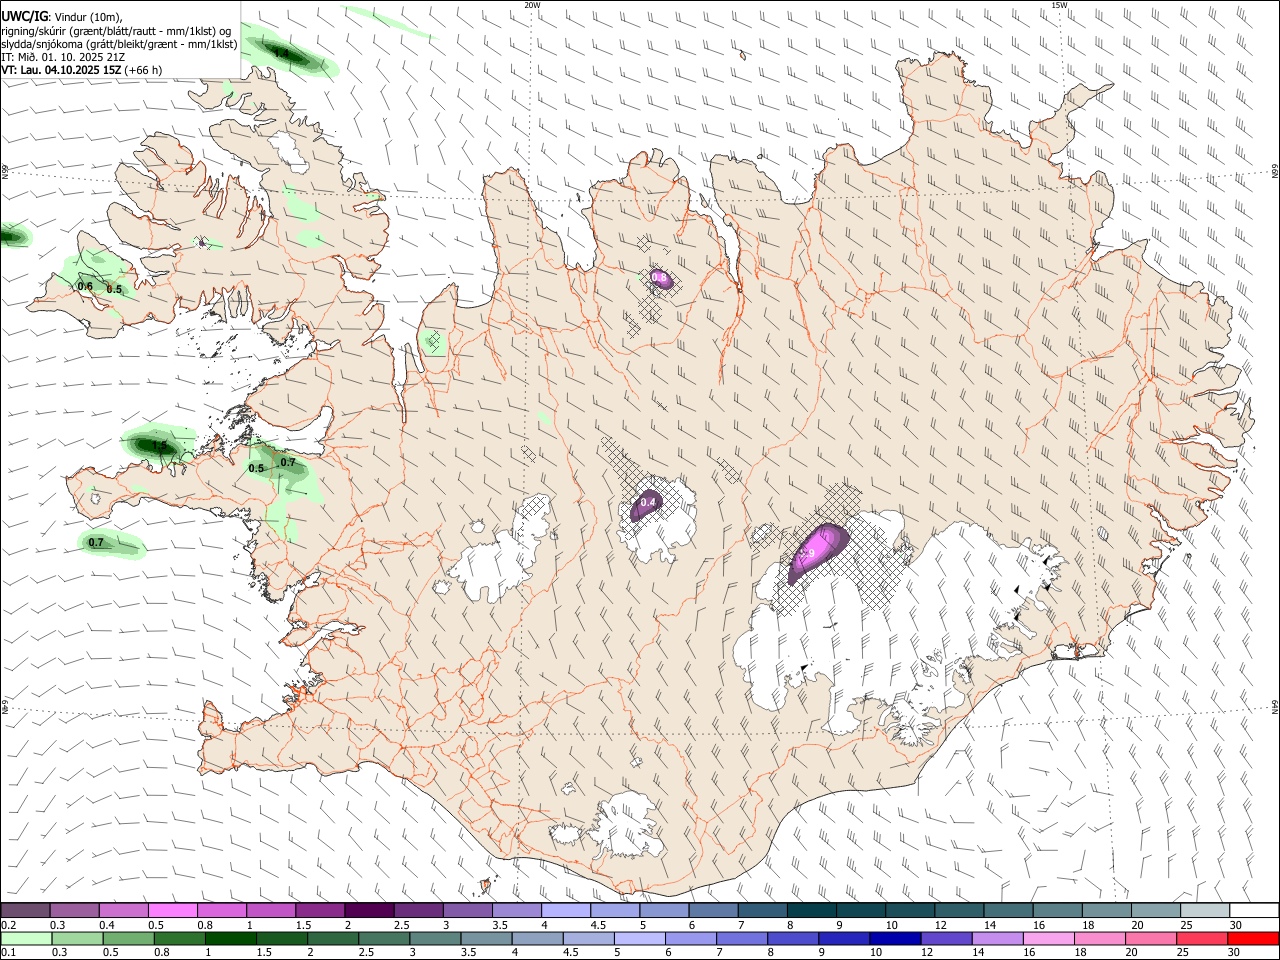Pick the navy blue 10 swatch in the lower scale

[x=894, y=939]
